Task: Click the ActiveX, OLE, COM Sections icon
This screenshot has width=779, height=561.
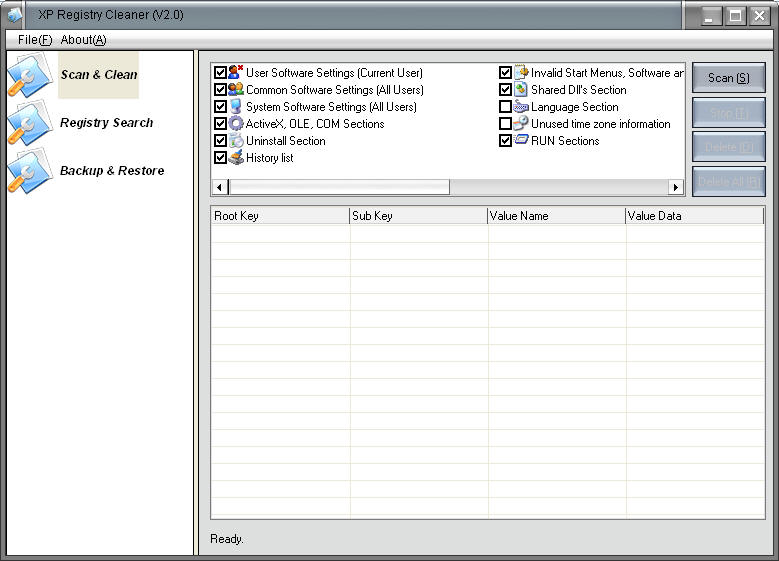Action: (236, 124)
